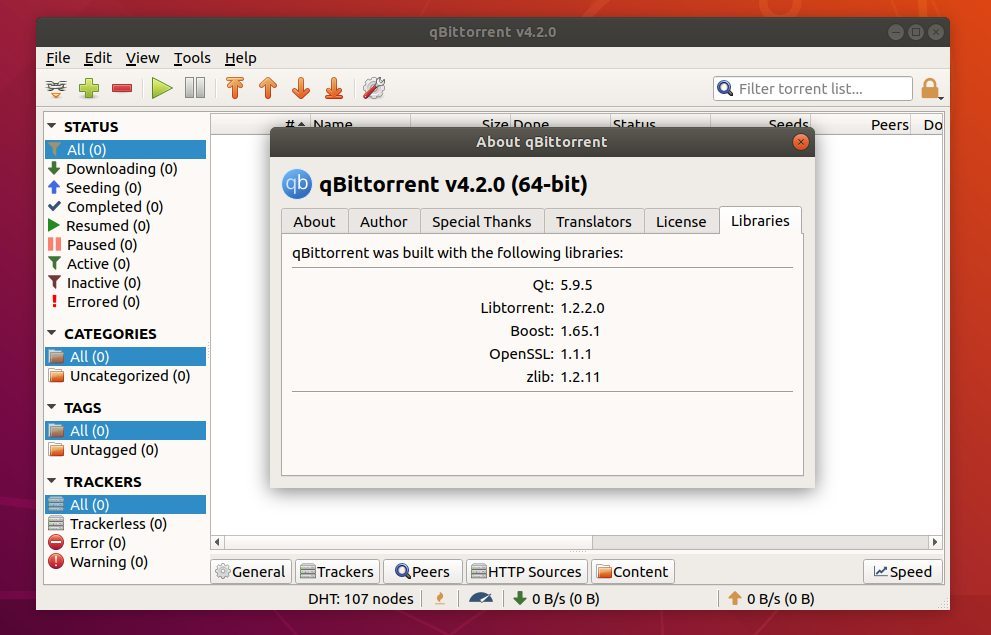Click upload speed 0 B/s in status bar
This screenshot has height=635, width=991.
click(x=771, y=598)
